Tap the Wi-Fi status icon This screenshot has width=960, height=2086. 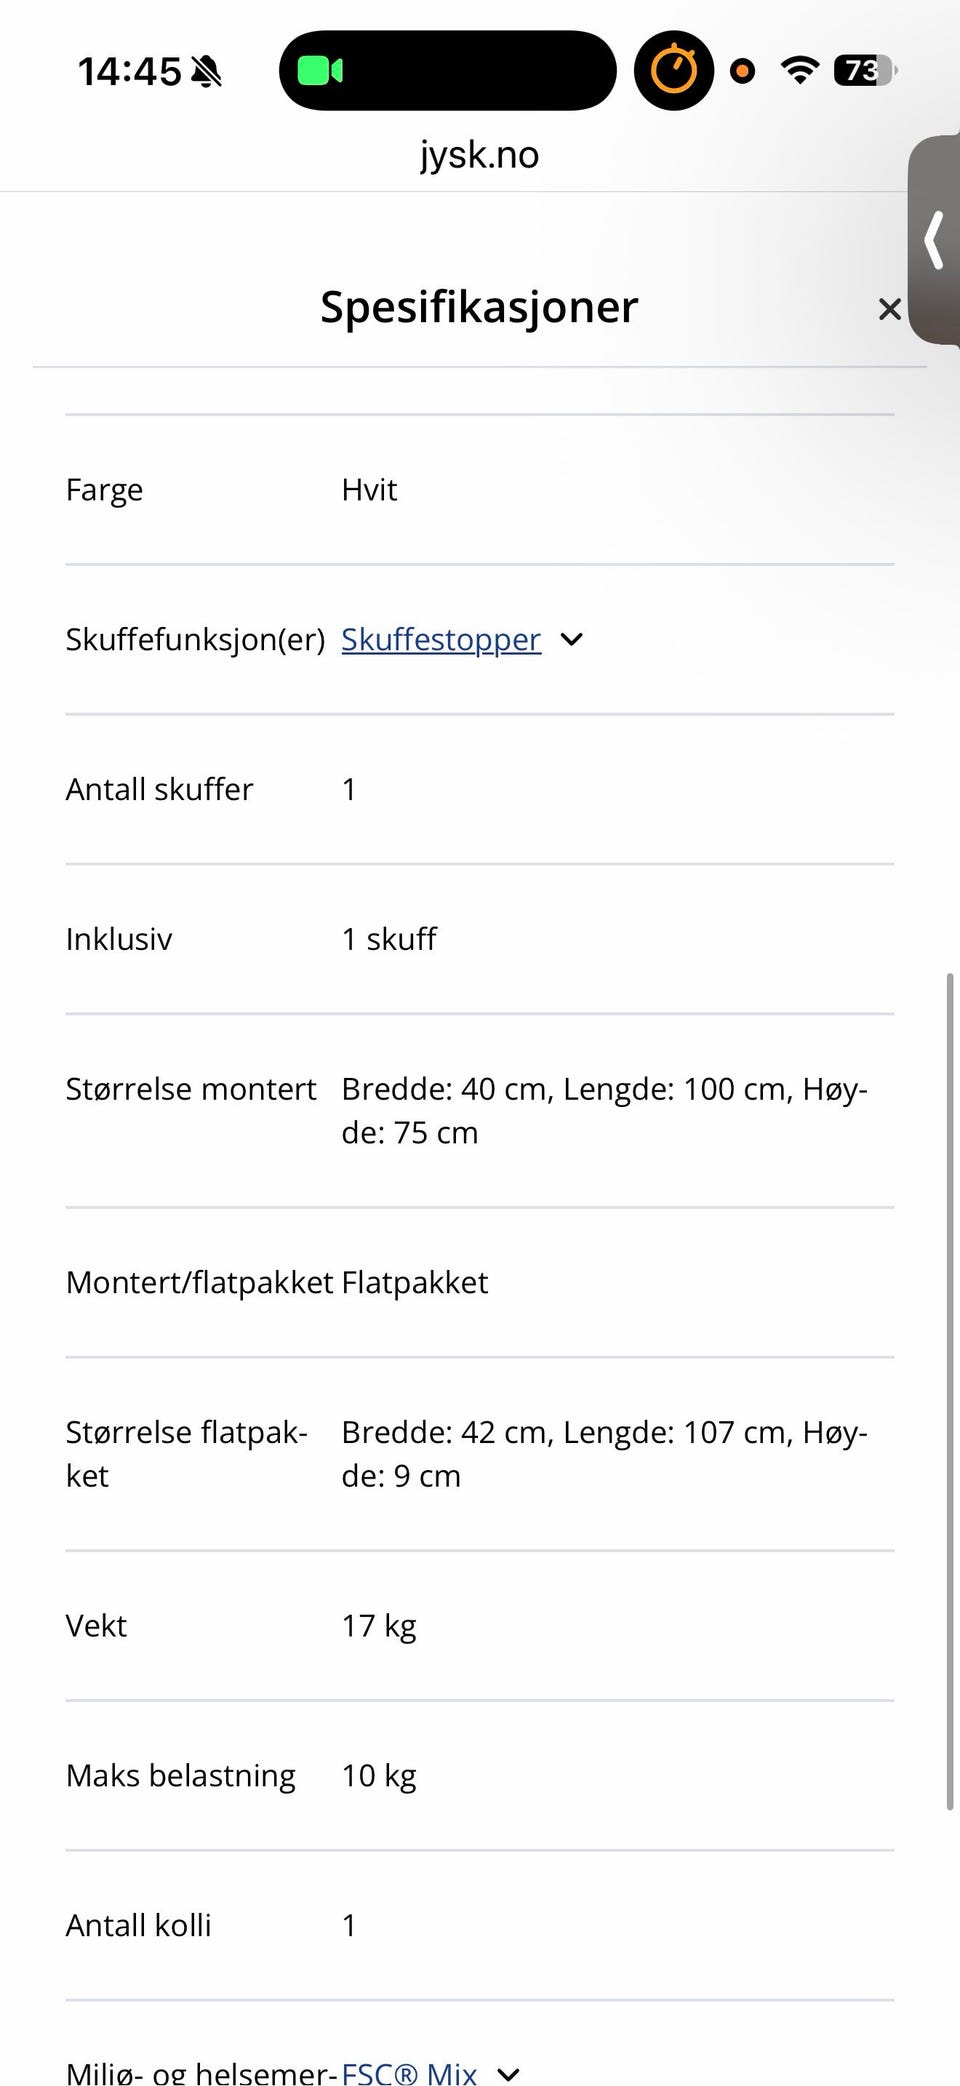(x=799, y=70)
